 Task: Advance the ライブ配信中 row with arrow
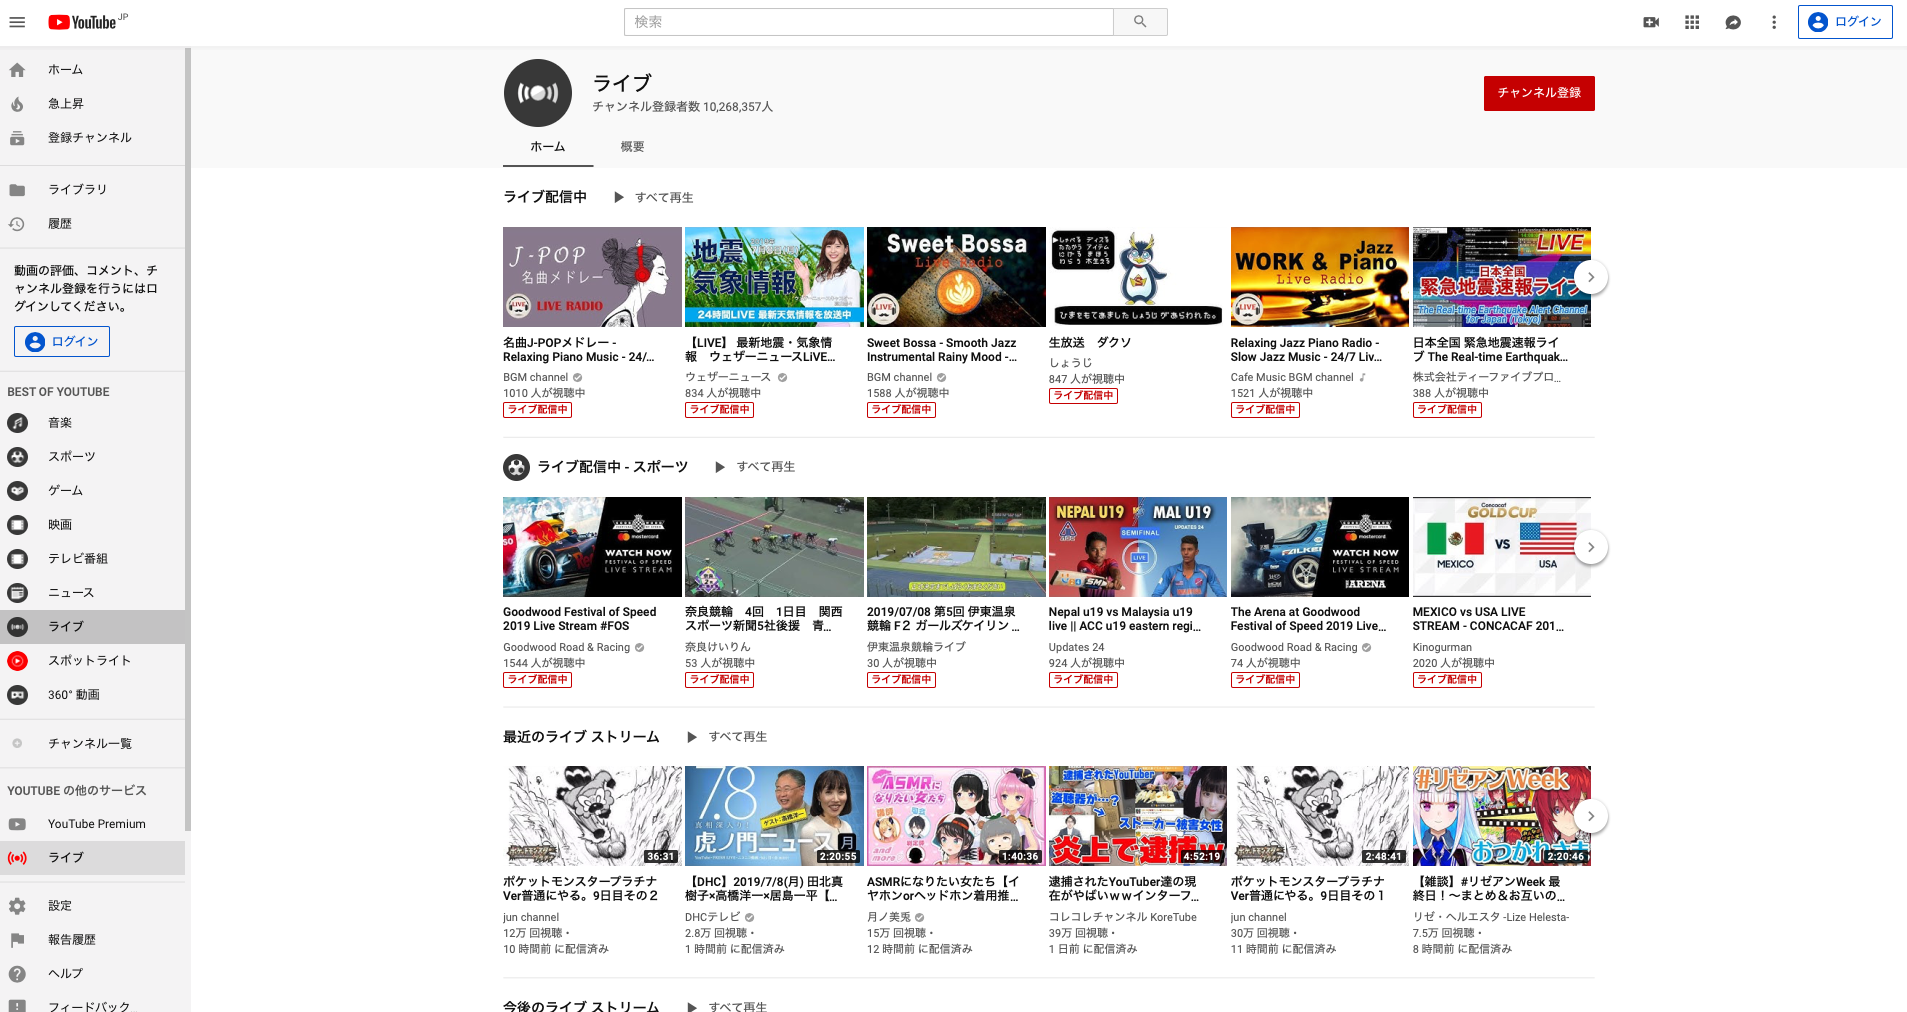[1591, 277]
